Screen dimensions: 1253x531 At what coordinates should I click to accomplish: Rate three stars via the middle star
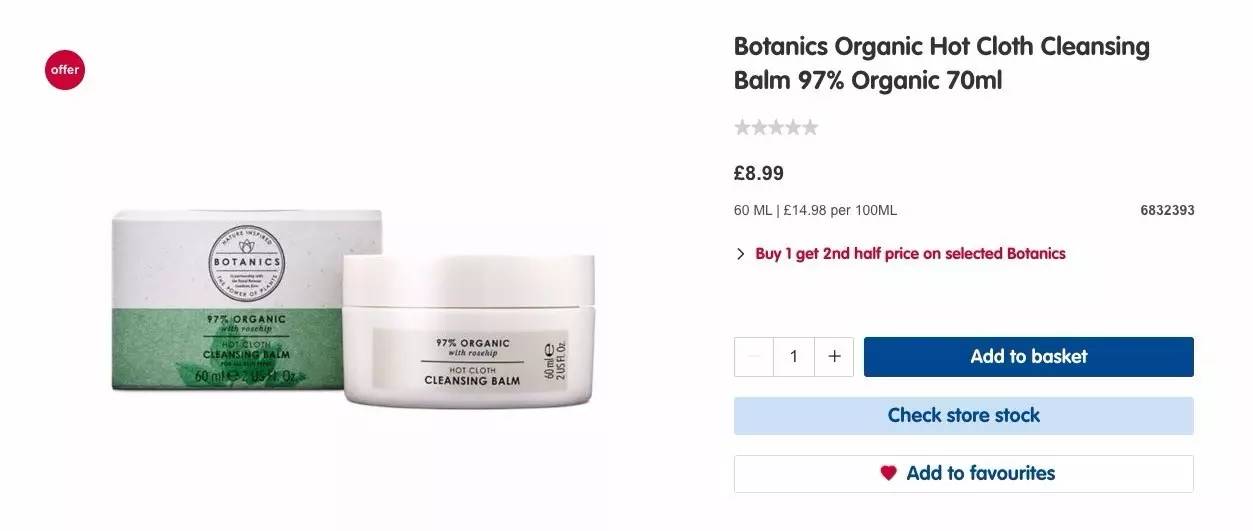click(776, 127)
